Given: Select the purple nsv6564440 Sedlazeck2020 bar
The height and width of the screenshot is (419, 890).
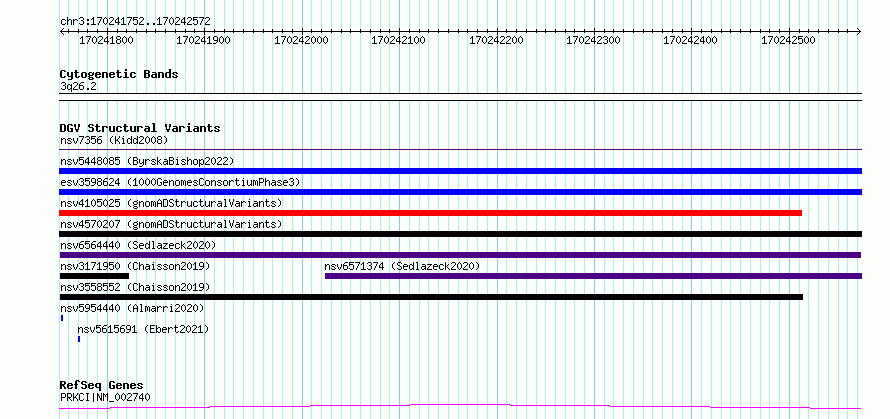Looking at the screenshot, I should (460, 255).
